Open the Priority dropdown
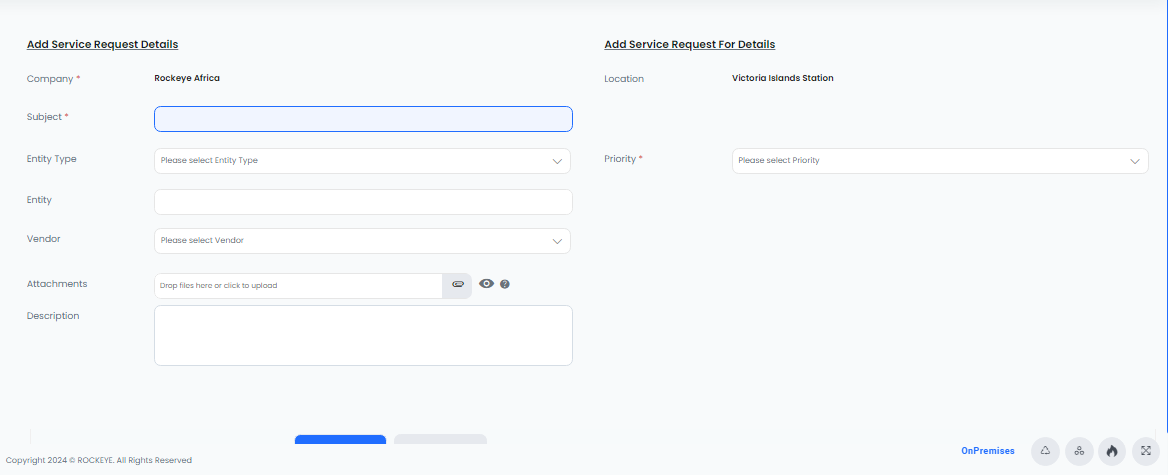Viewport: 1168px width, 475px height. tap(940, 161)
